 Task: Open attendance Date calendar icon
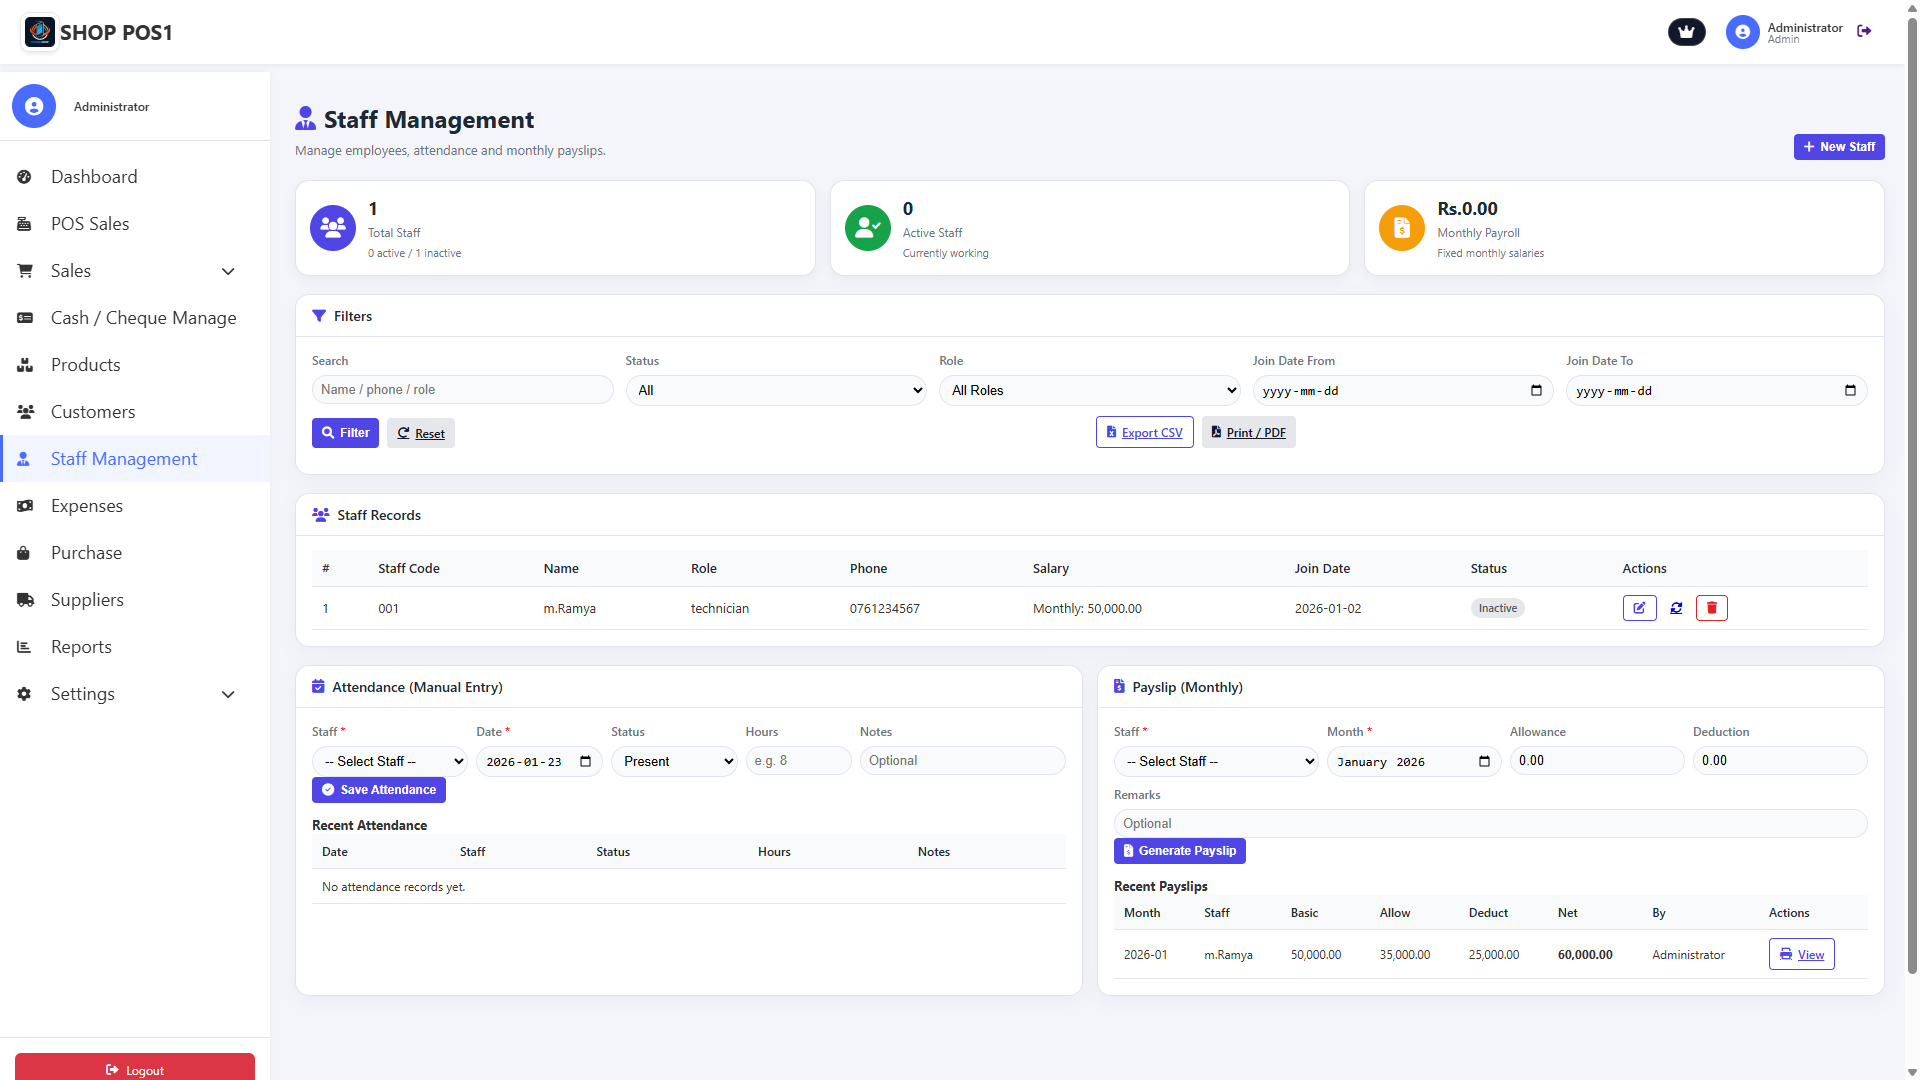tap(586, 762)
